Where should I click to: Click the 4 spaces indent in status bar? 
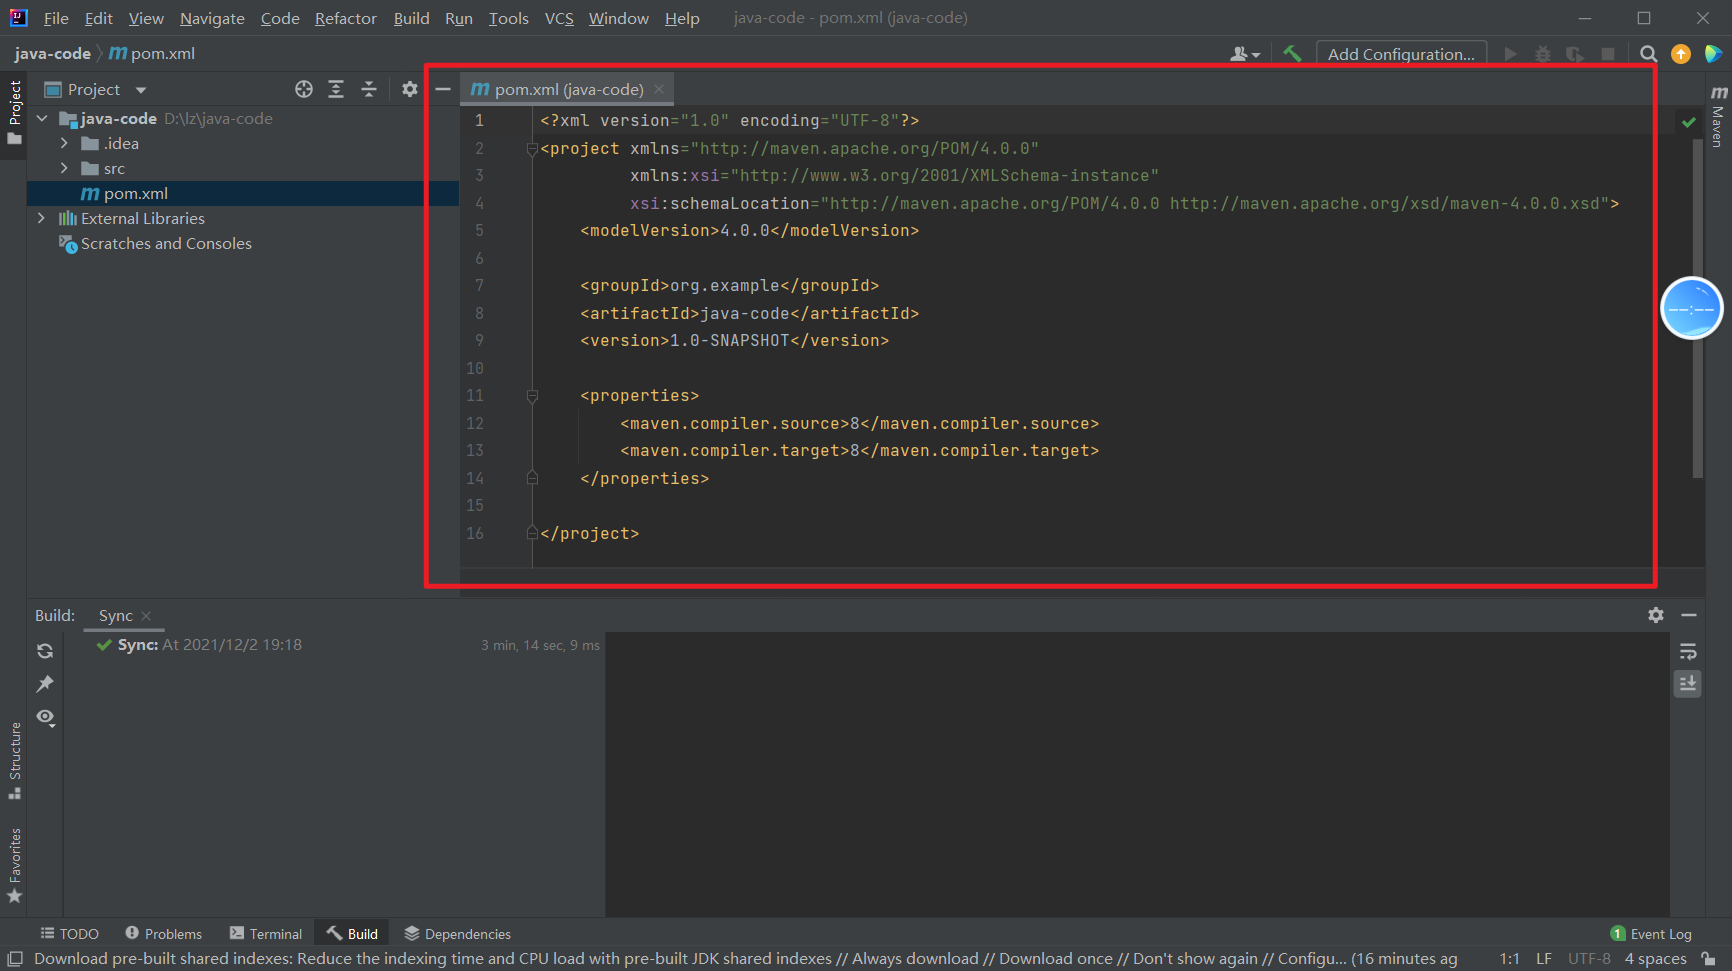click(1656, 959)
